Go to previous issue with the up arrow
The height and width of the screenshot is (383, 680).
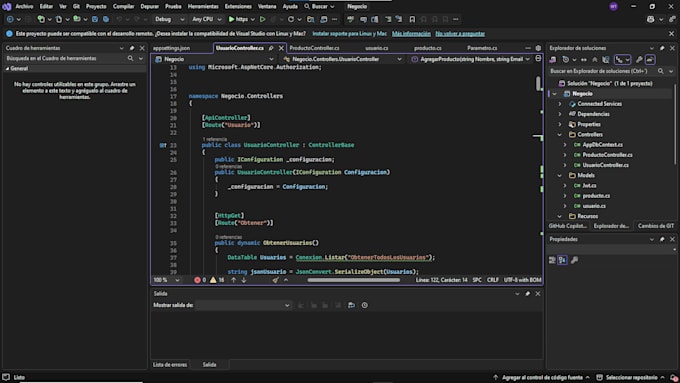click(233, 280)
